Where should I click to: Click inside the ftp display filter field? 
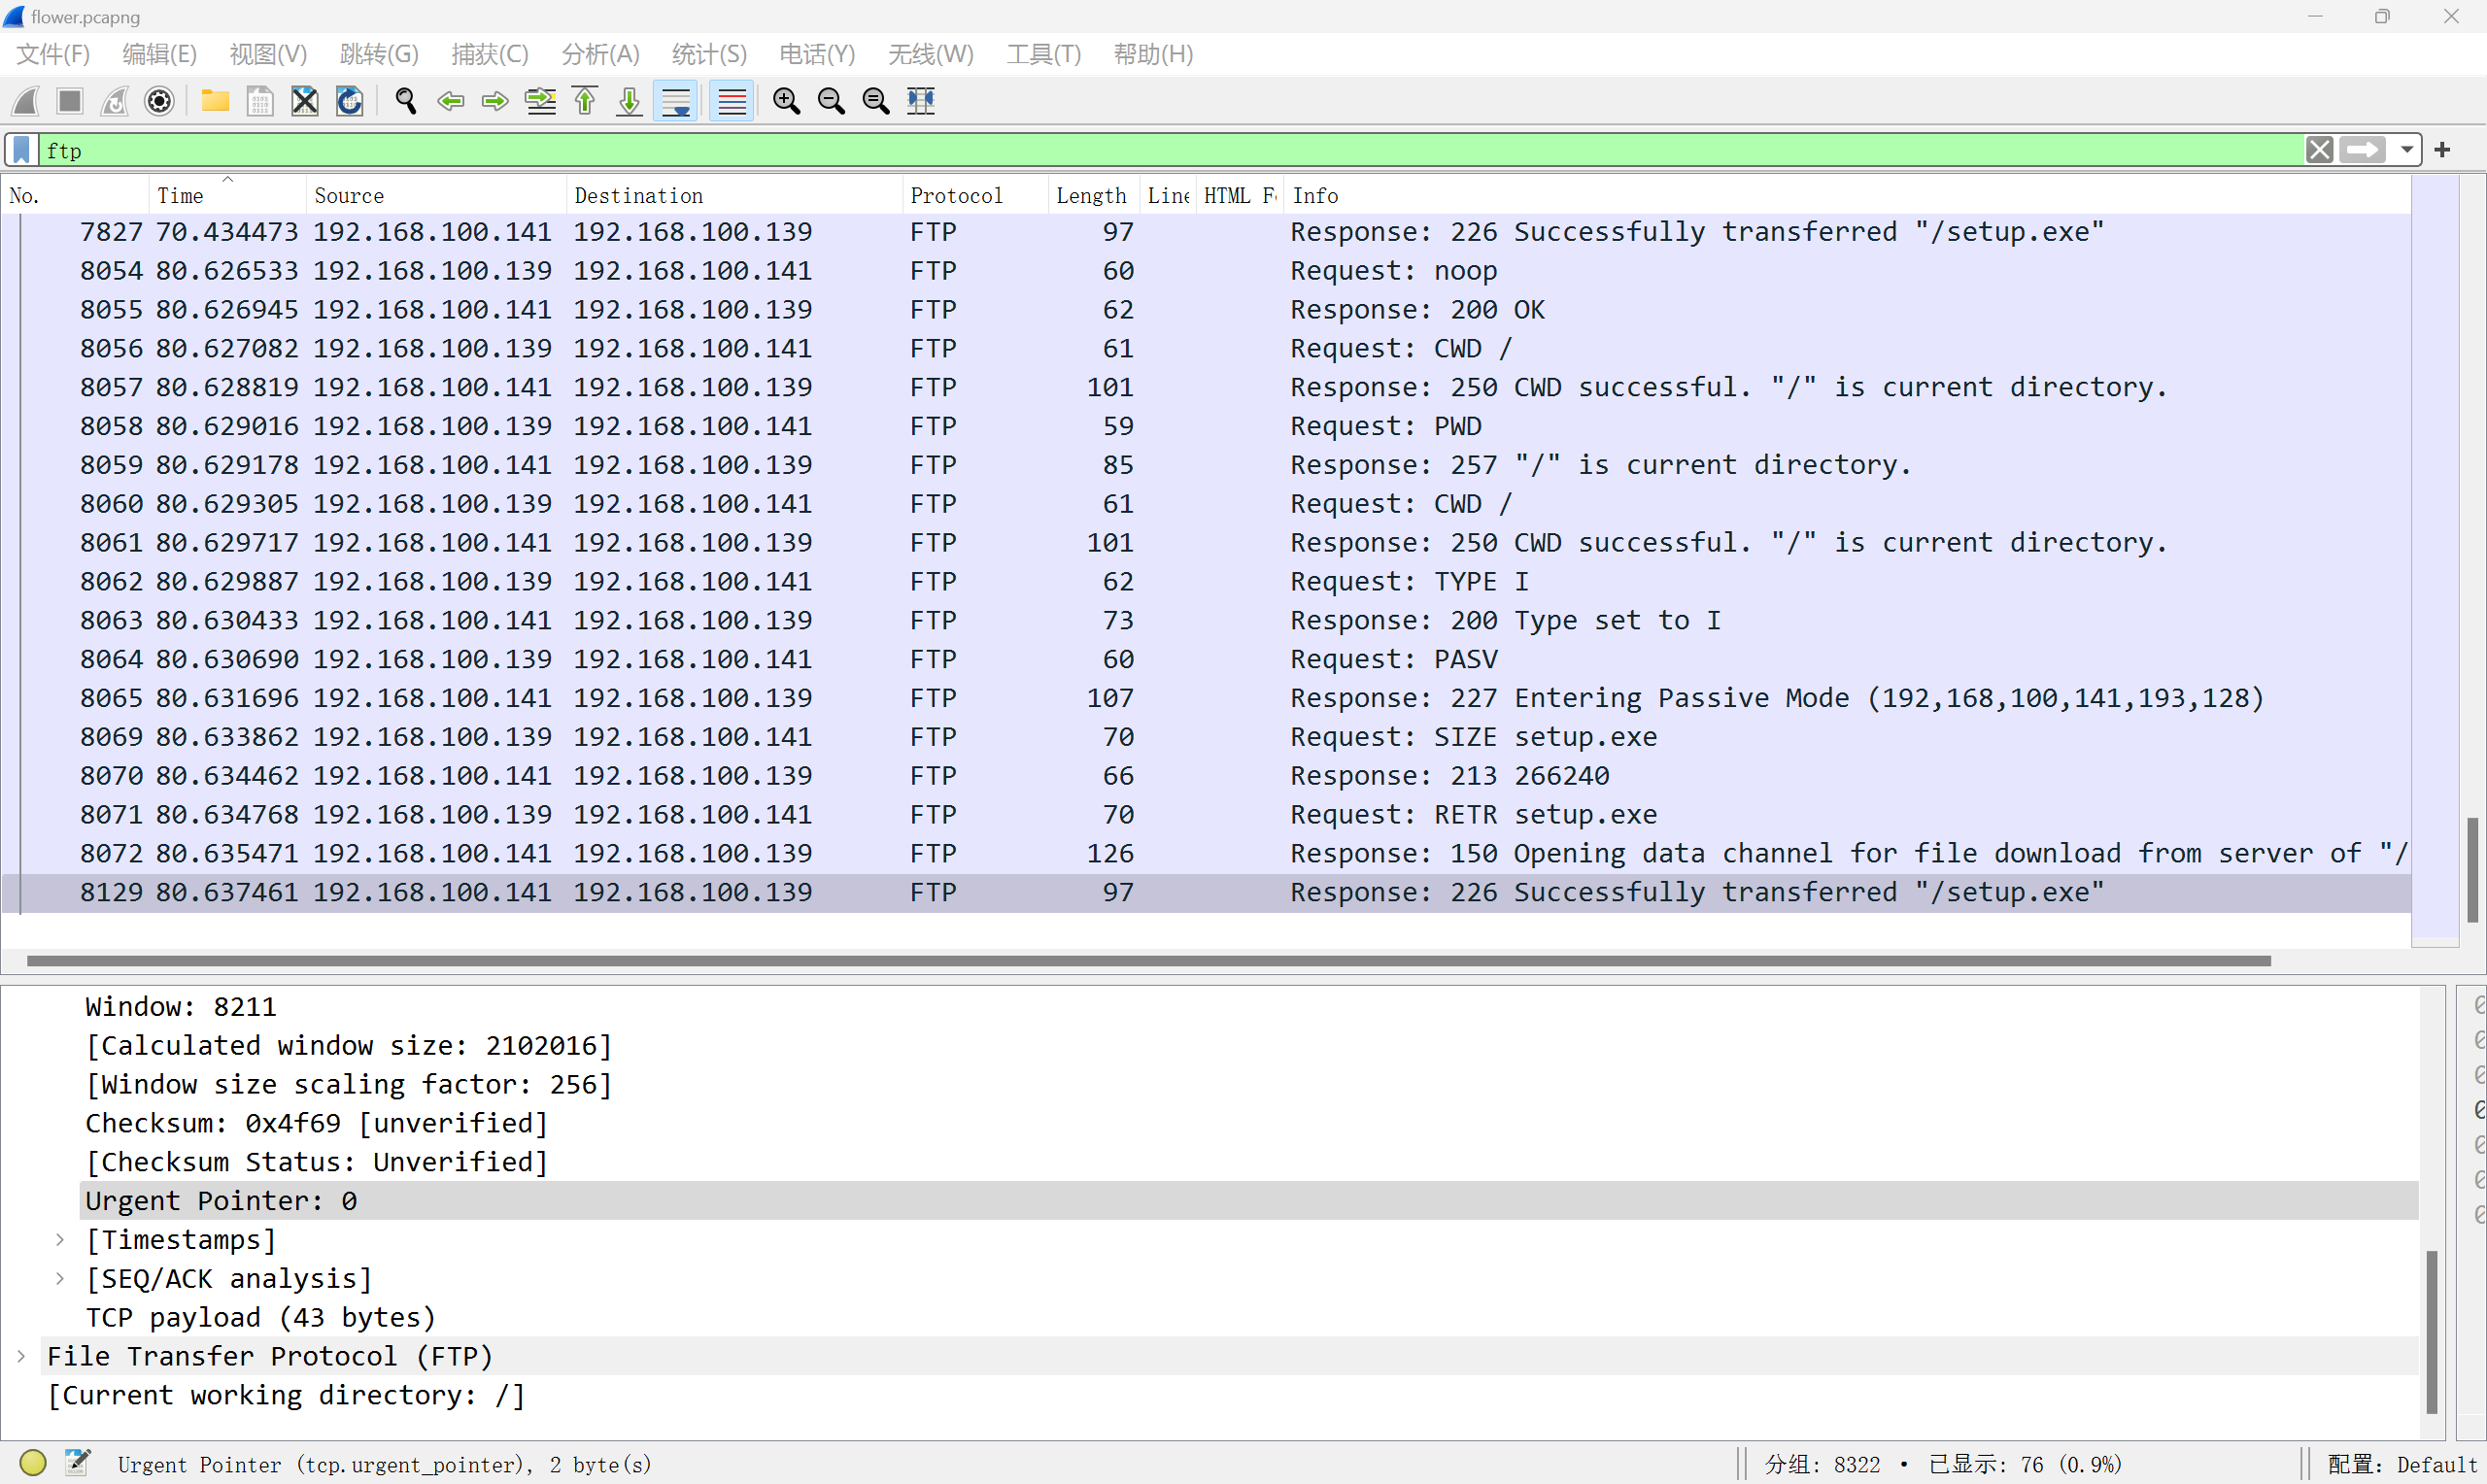[x=1170, y=150]
